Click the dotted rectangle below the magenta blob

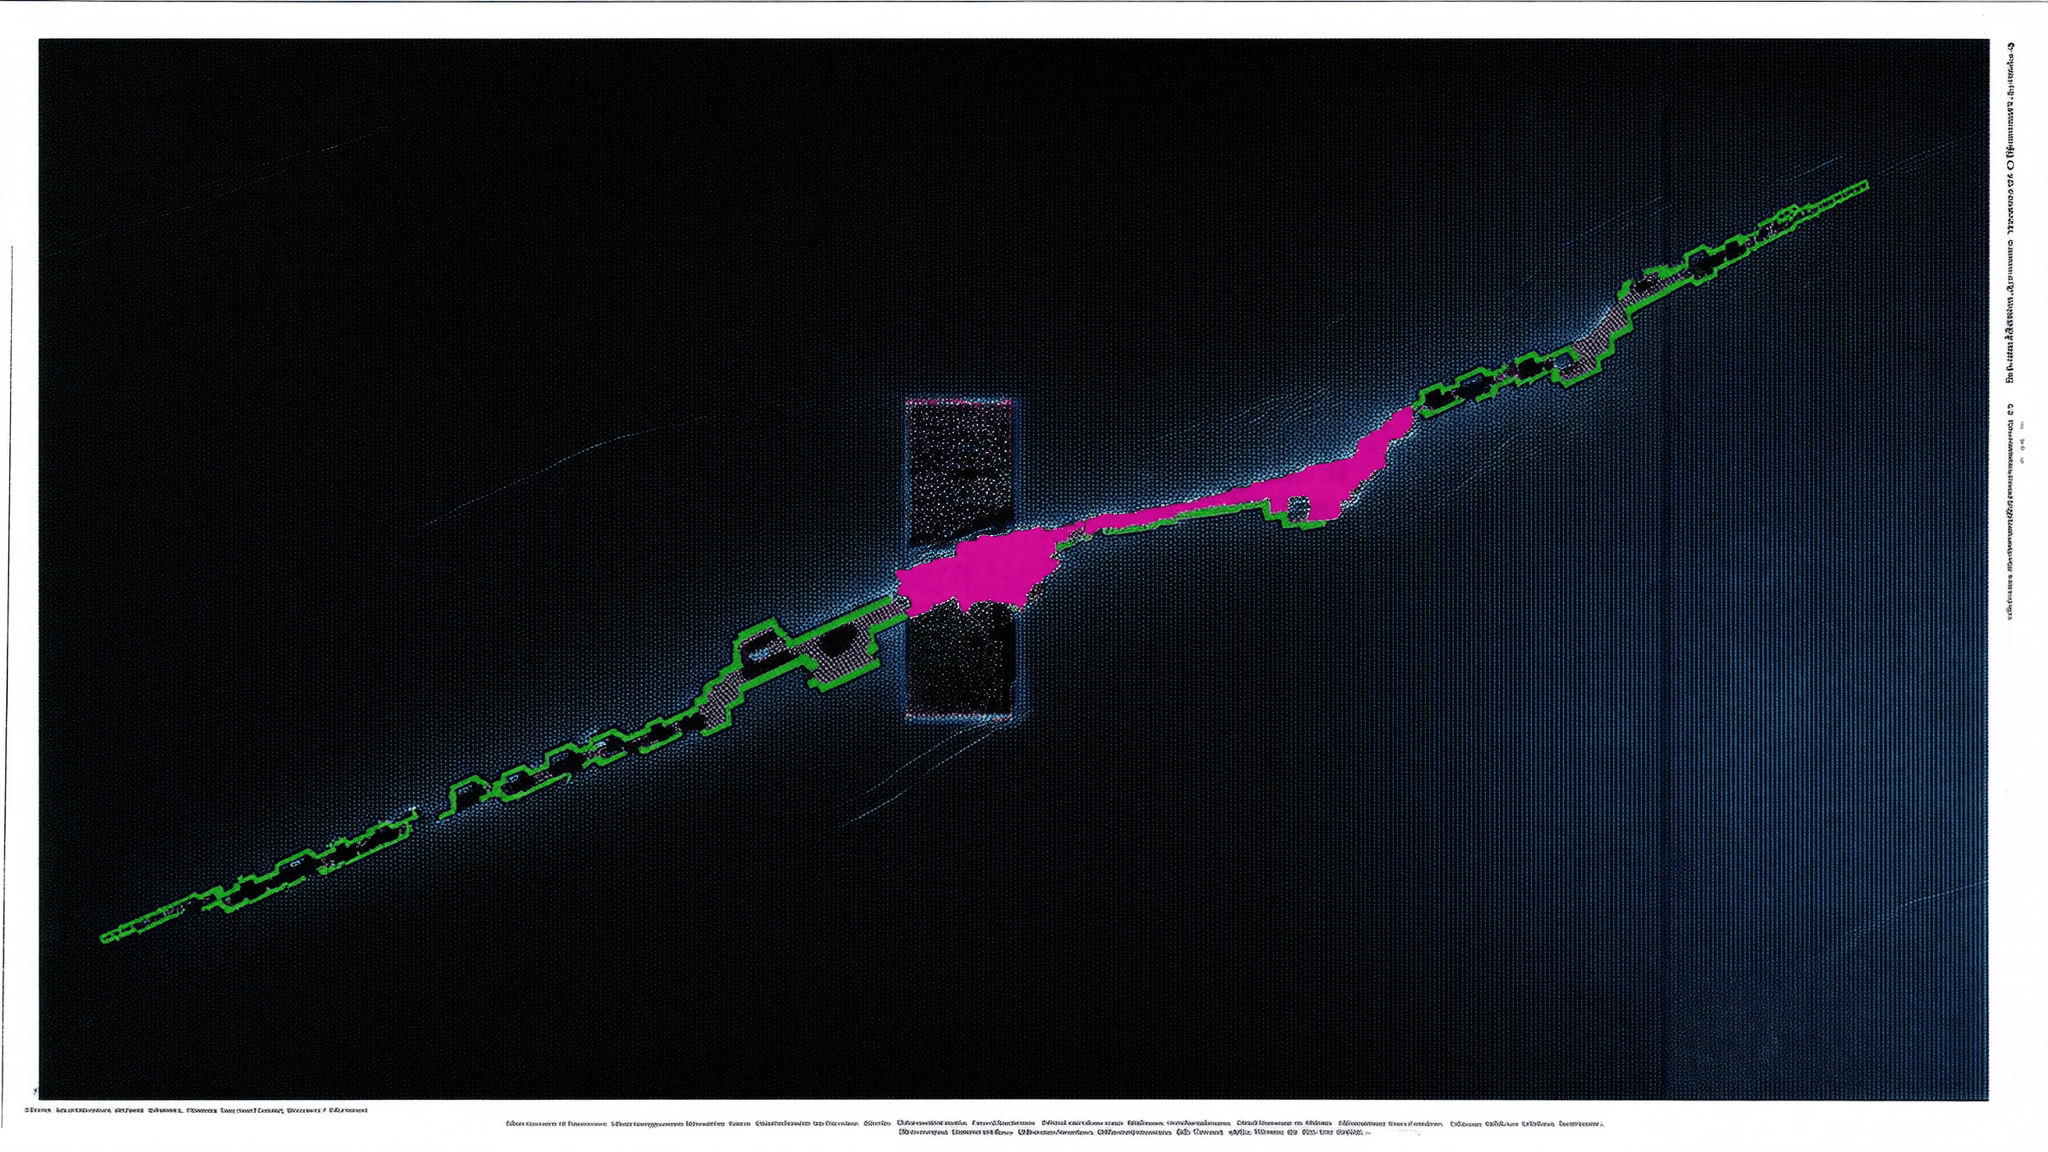[961, 662]
